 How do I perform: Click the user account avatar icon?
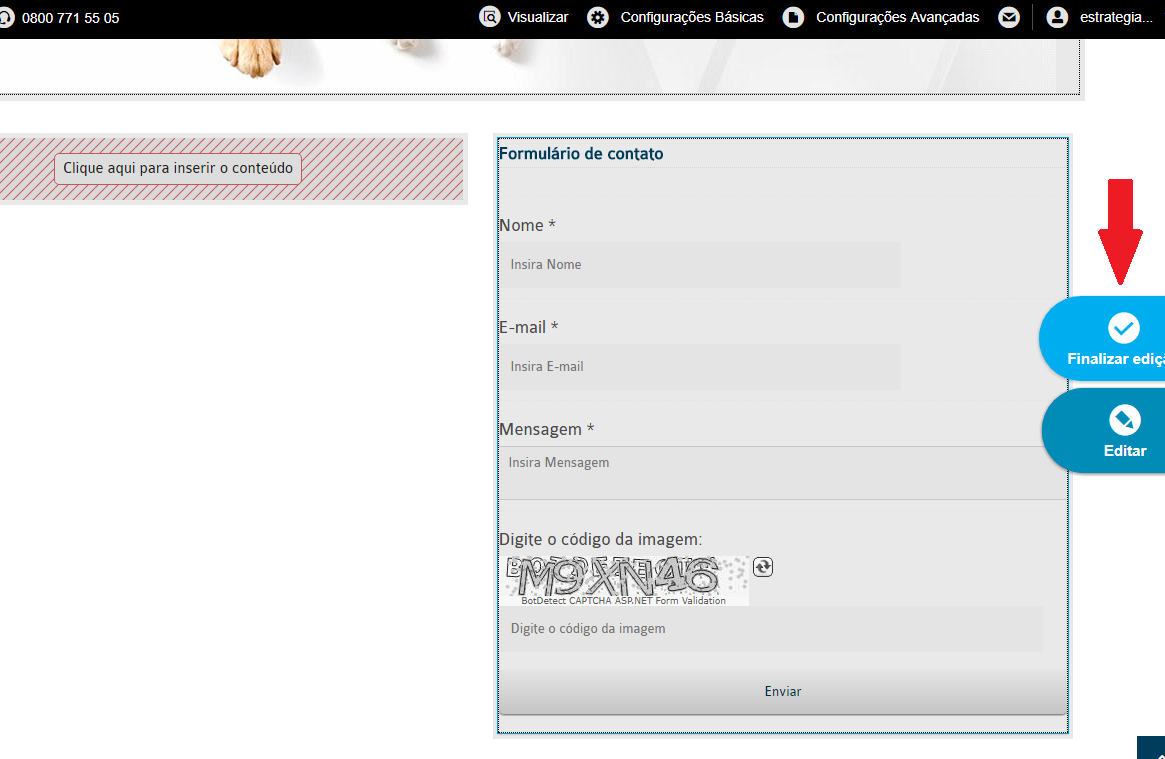(x=1057, y=17)
